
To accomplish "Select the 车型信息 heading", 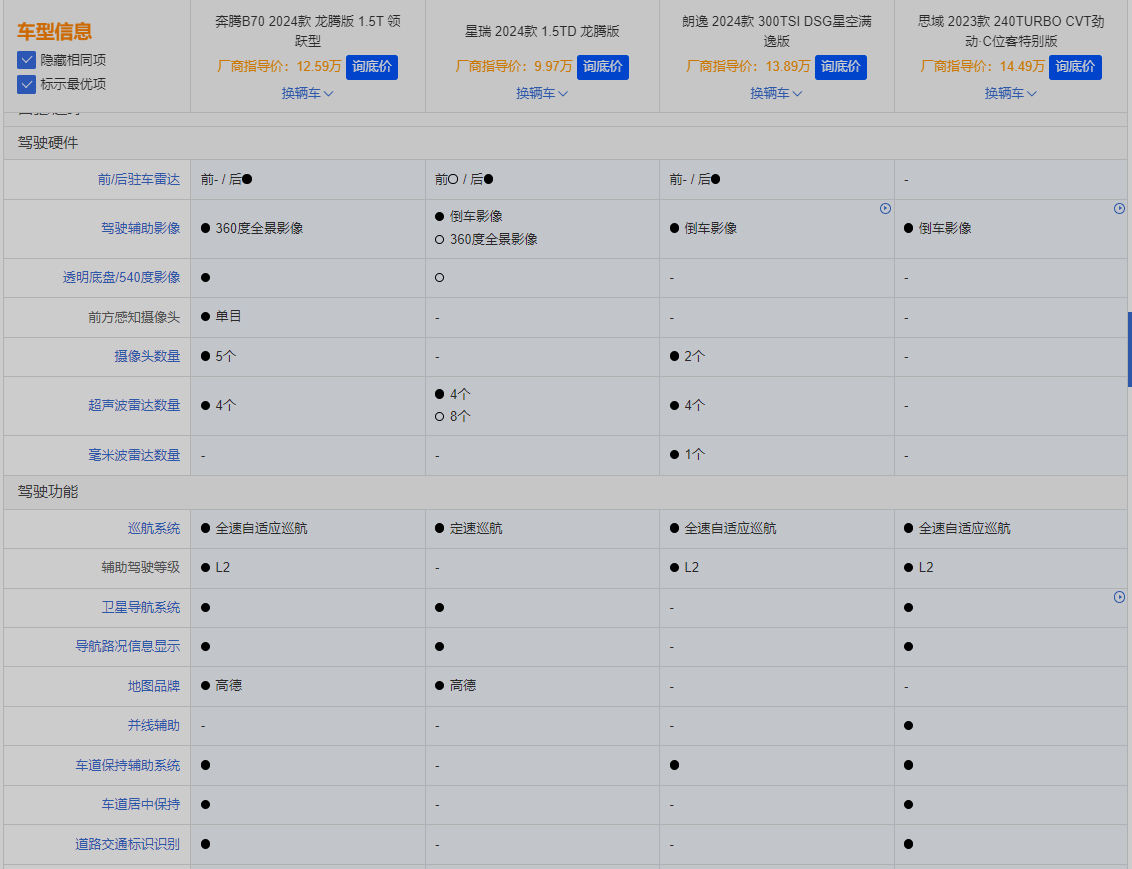I will 55,32.
